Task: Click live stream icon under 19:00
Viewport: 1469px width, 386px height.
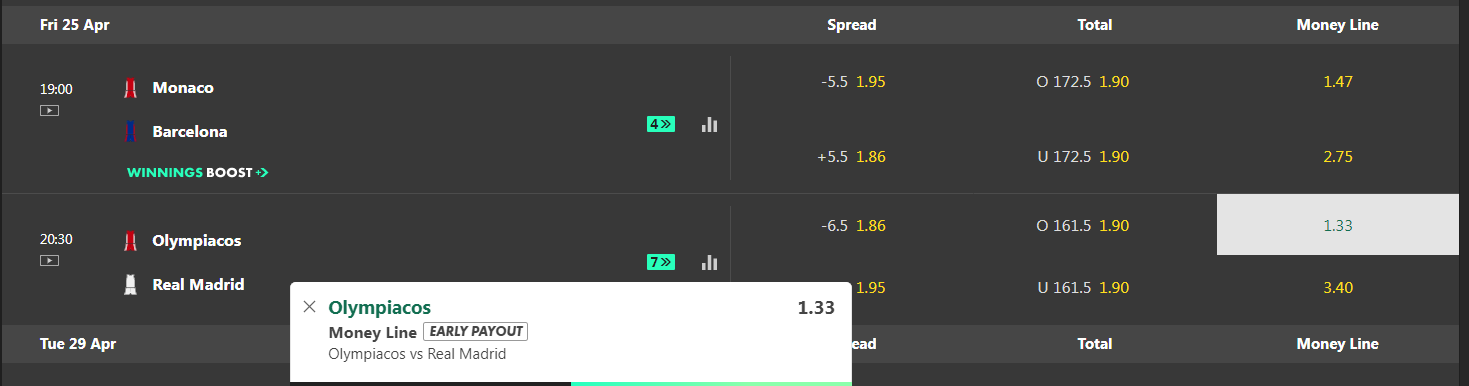Action: coord(49,110)
